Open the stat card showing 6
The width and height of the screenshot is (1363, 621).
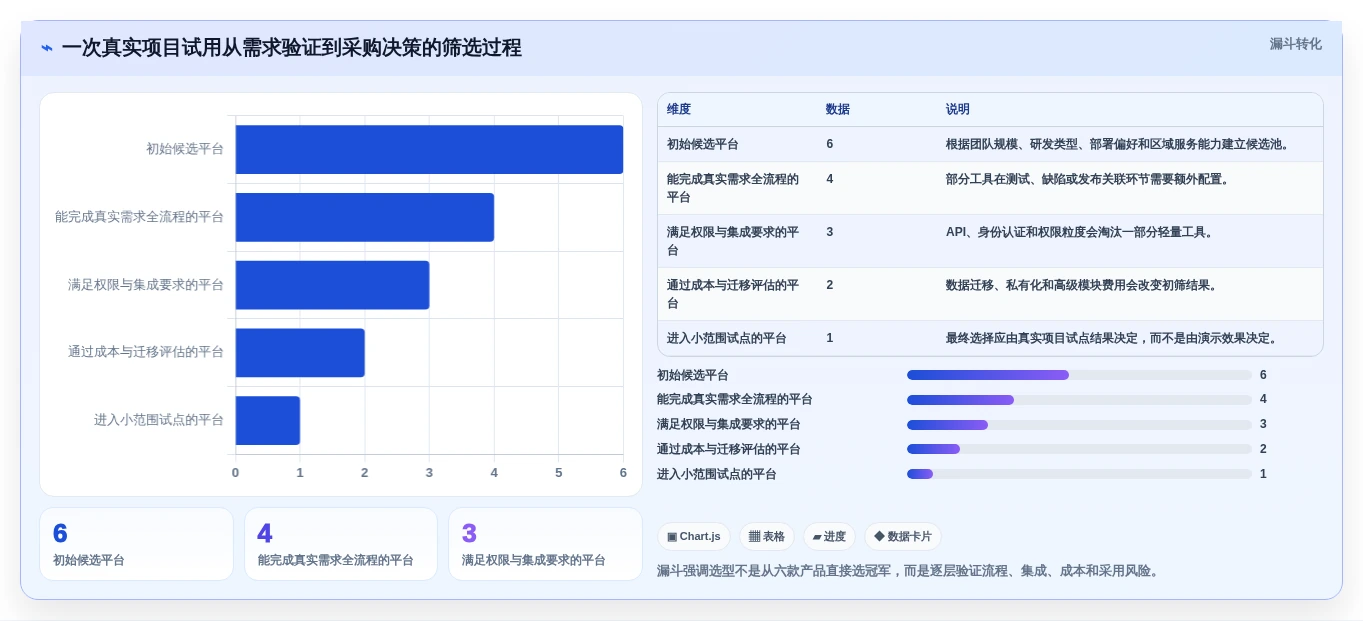(137, 544)
